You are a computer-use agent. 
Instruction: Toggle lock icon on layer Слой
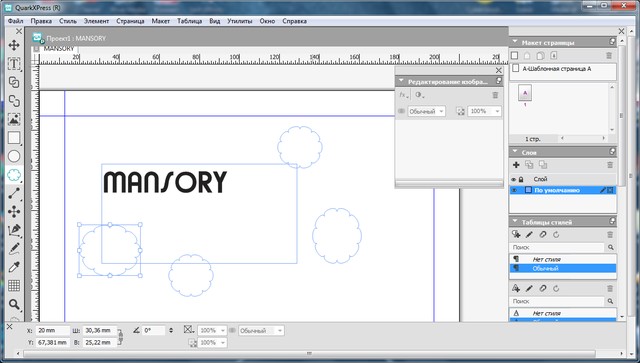521,179
